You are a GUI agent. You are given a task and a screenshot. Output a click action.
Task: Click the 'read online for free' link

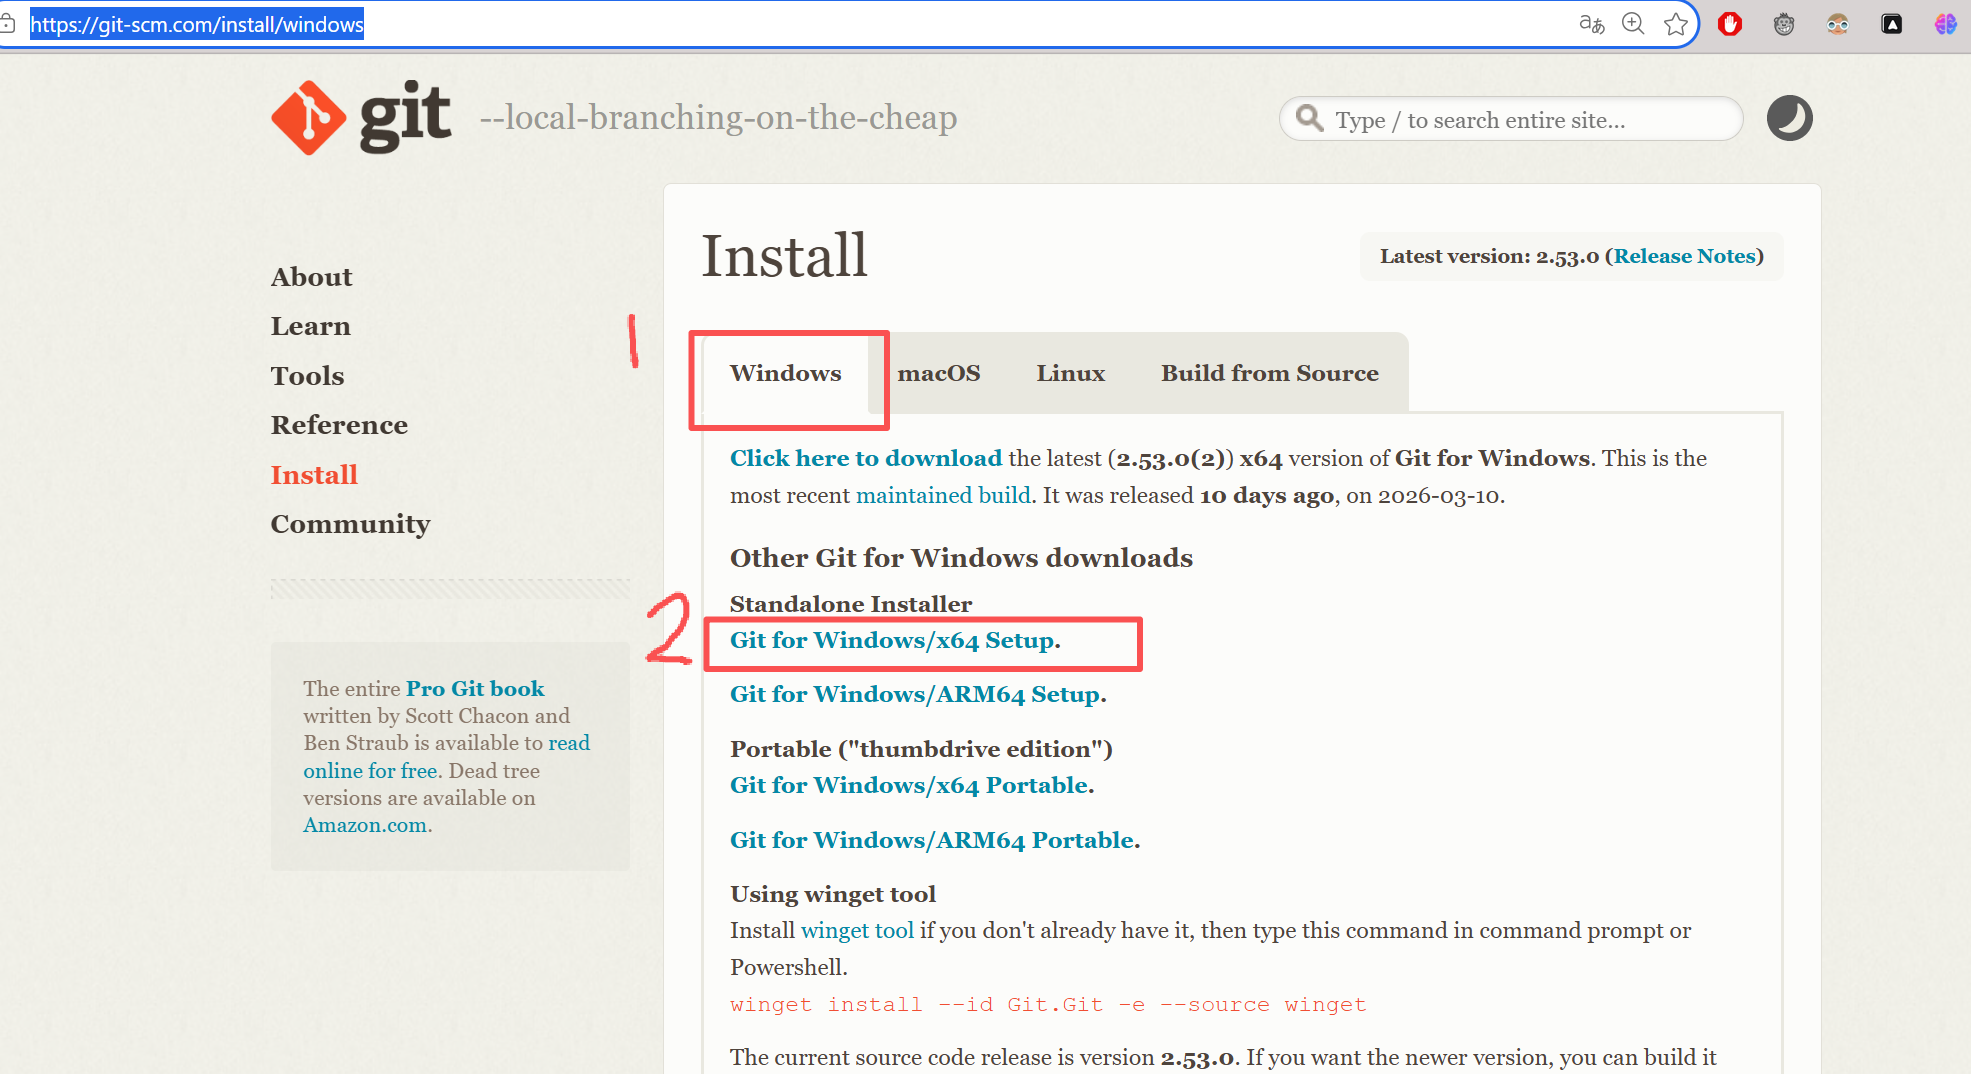click(x=447, y=757)
